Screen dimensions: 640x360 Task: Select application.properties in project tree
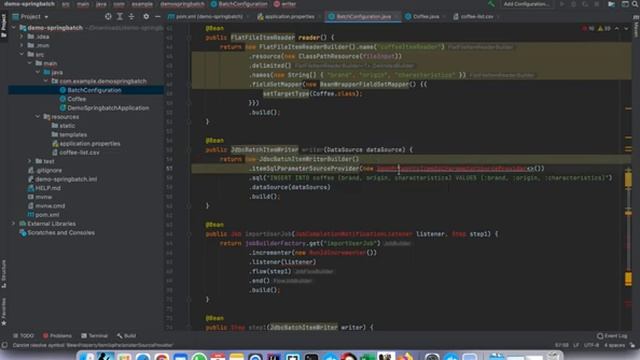coord(89,144)
